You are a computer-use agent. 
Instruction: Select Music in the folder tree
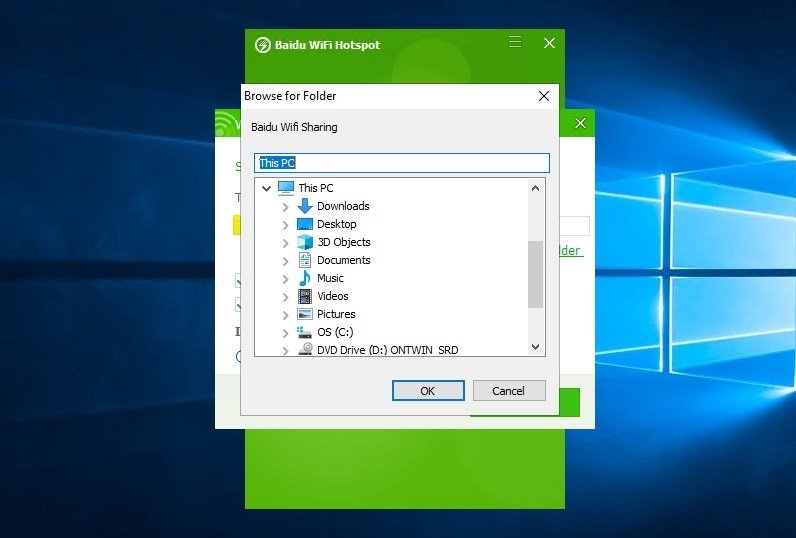[330, 278]
